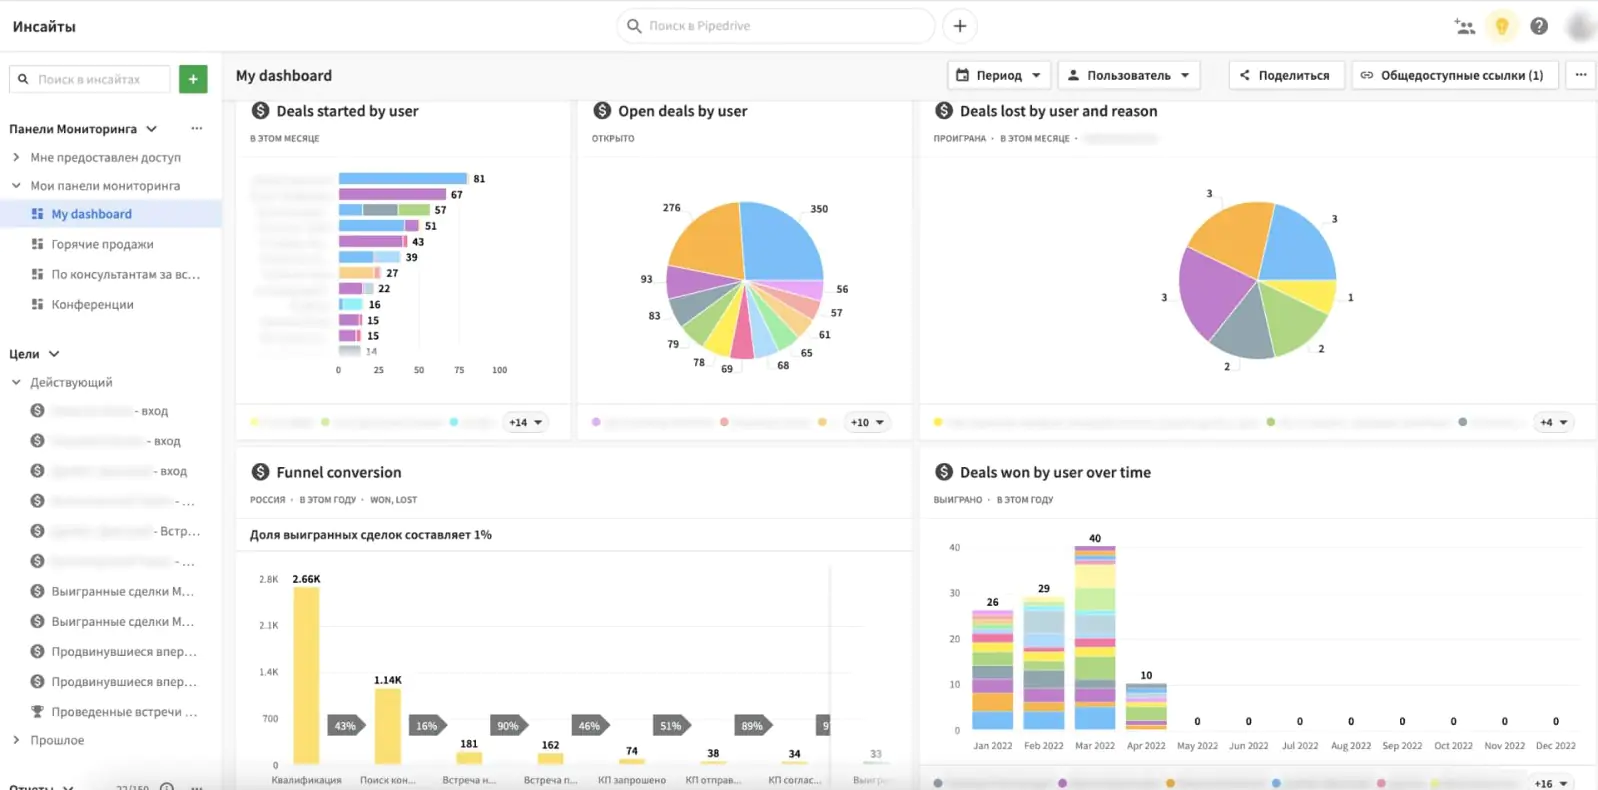Expand the +16 legend dropdown on Deals won
This screenshot has height=790, width=1598.
point(1551,783)
